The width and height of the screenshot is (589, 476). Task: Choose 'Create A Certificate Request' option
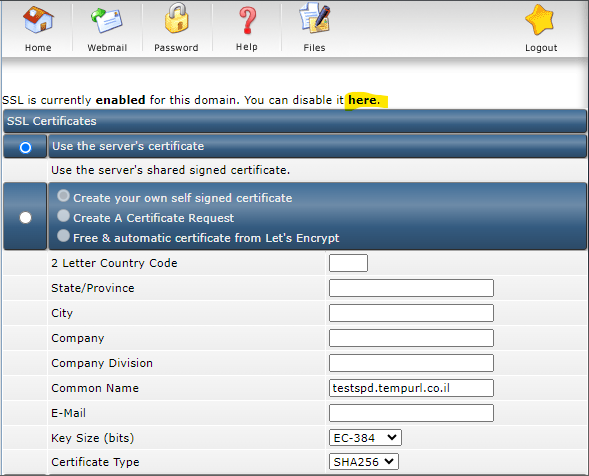click(63, 216)
